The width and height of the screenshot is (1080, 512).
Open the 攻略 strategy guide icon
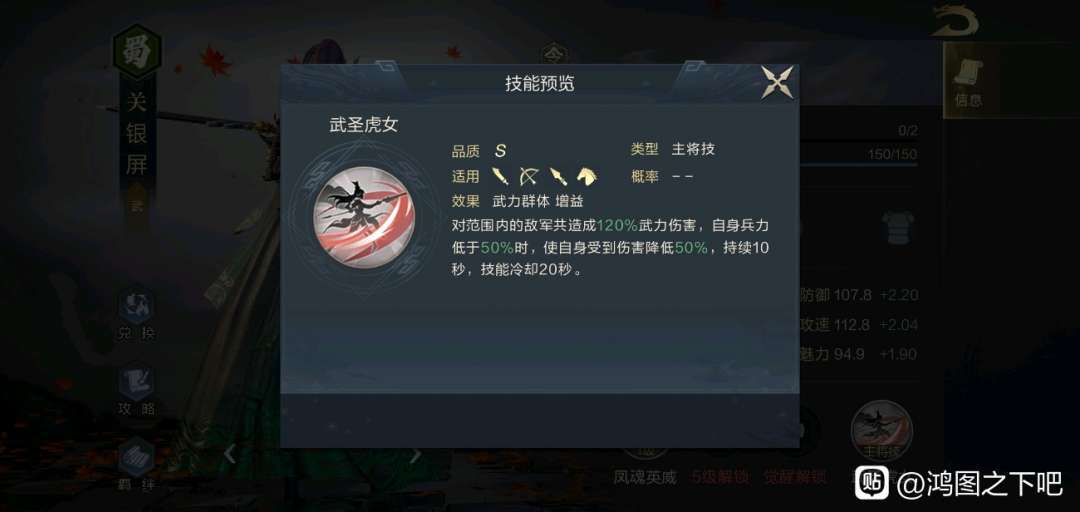click(136, 391)
